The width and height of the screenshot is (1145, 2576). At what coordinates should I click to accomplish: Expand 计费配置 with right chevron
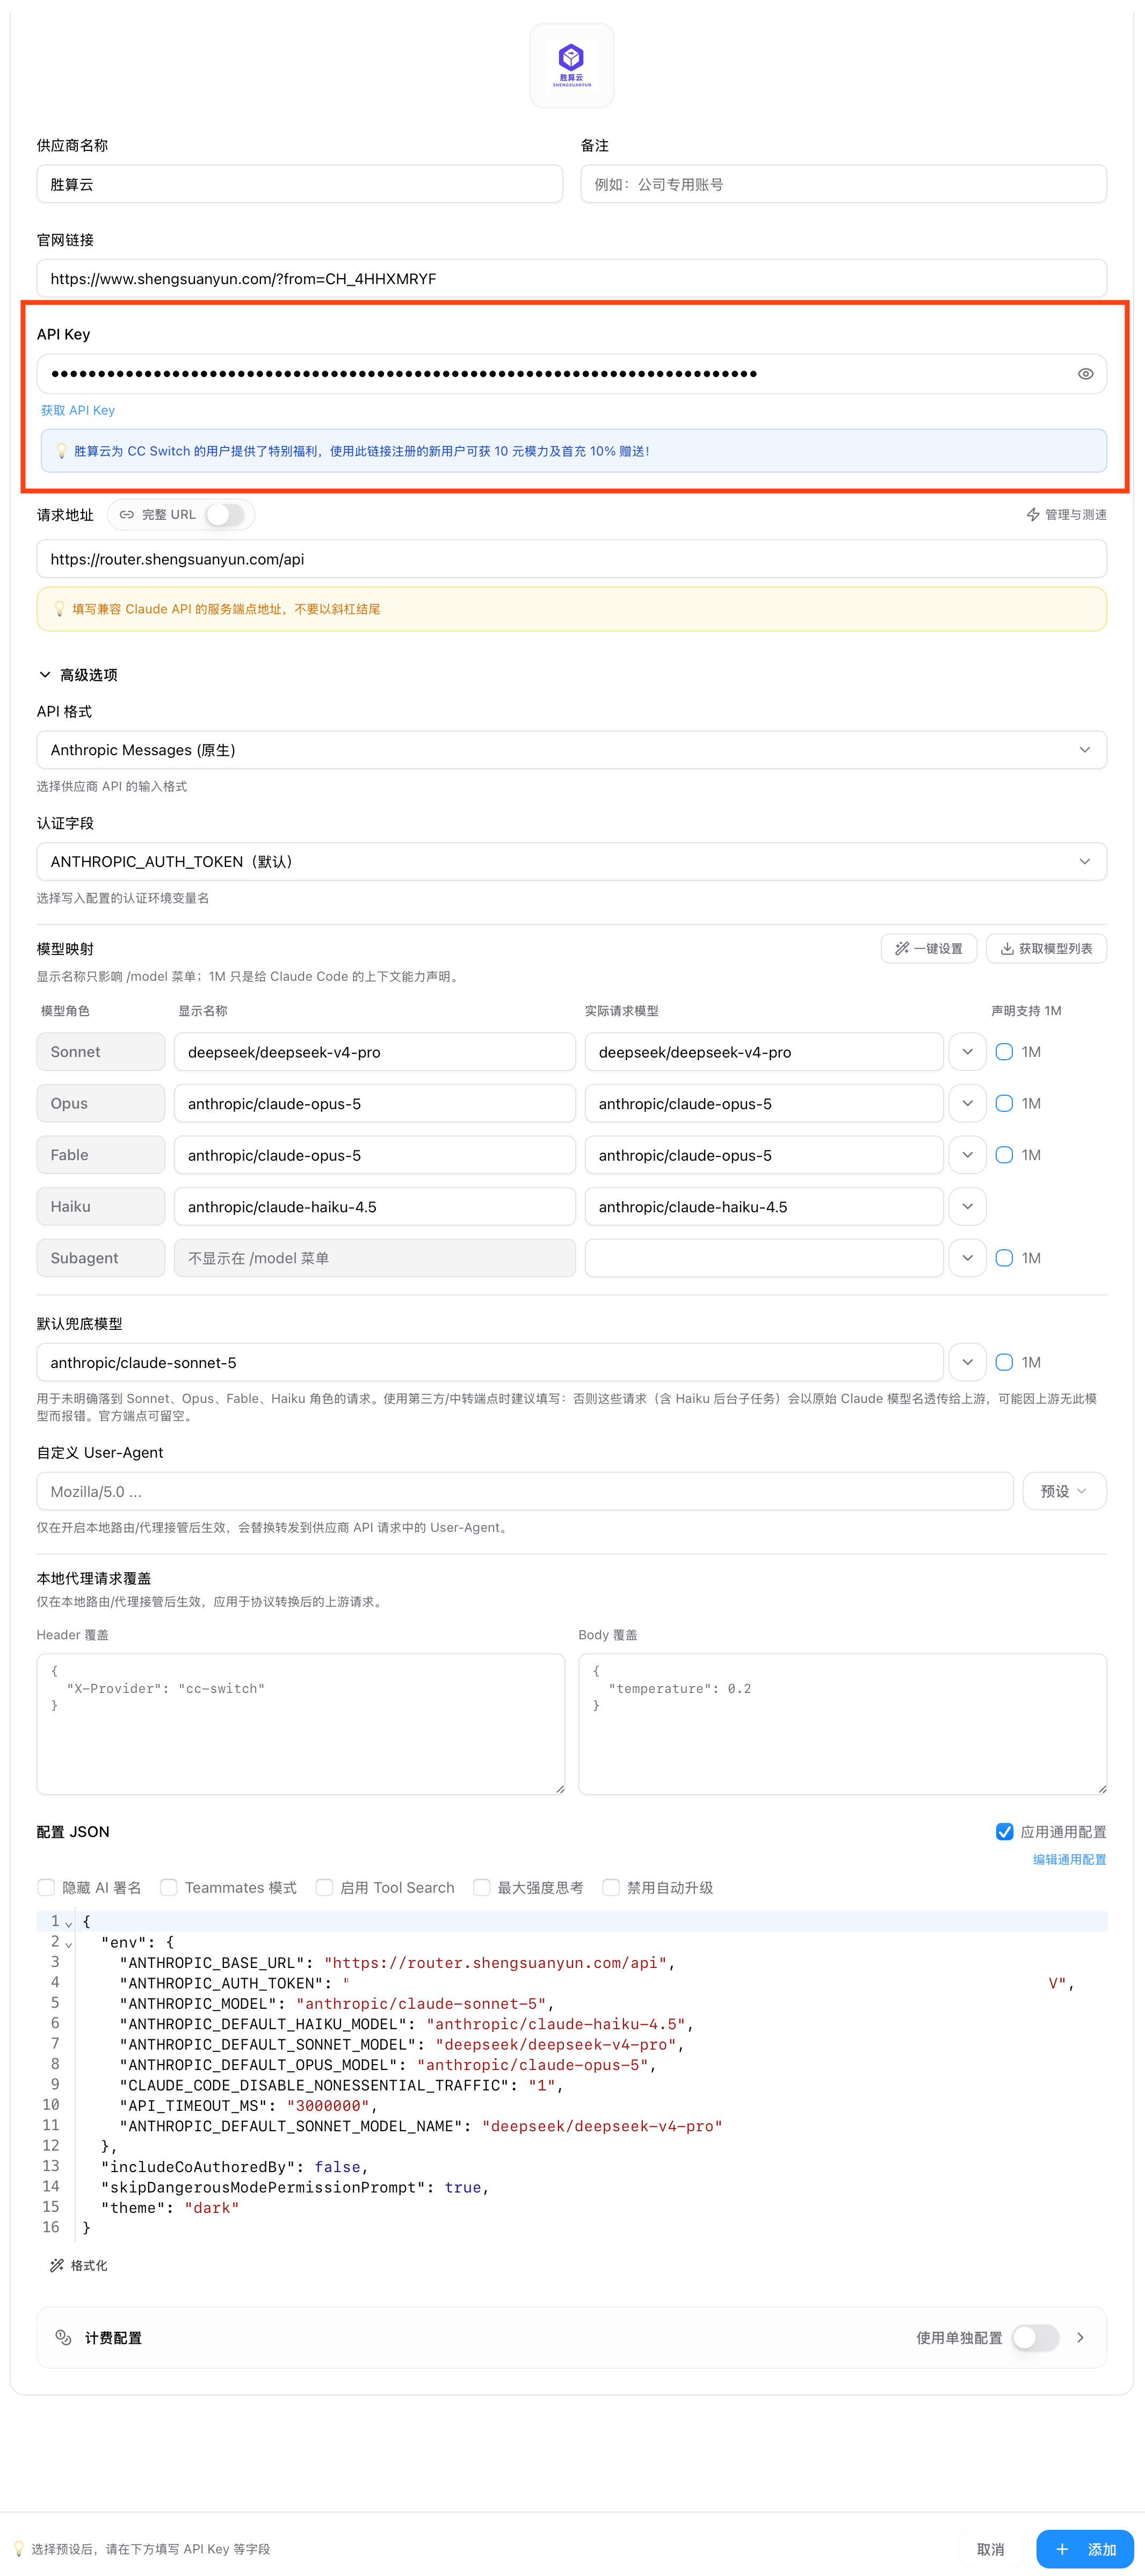(x=1080, y=2338)
